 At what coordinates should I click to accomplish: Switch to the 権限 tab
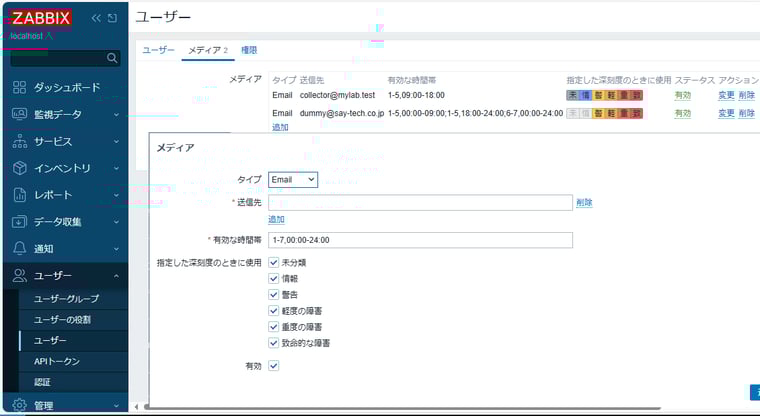click(x=249, y=50)
